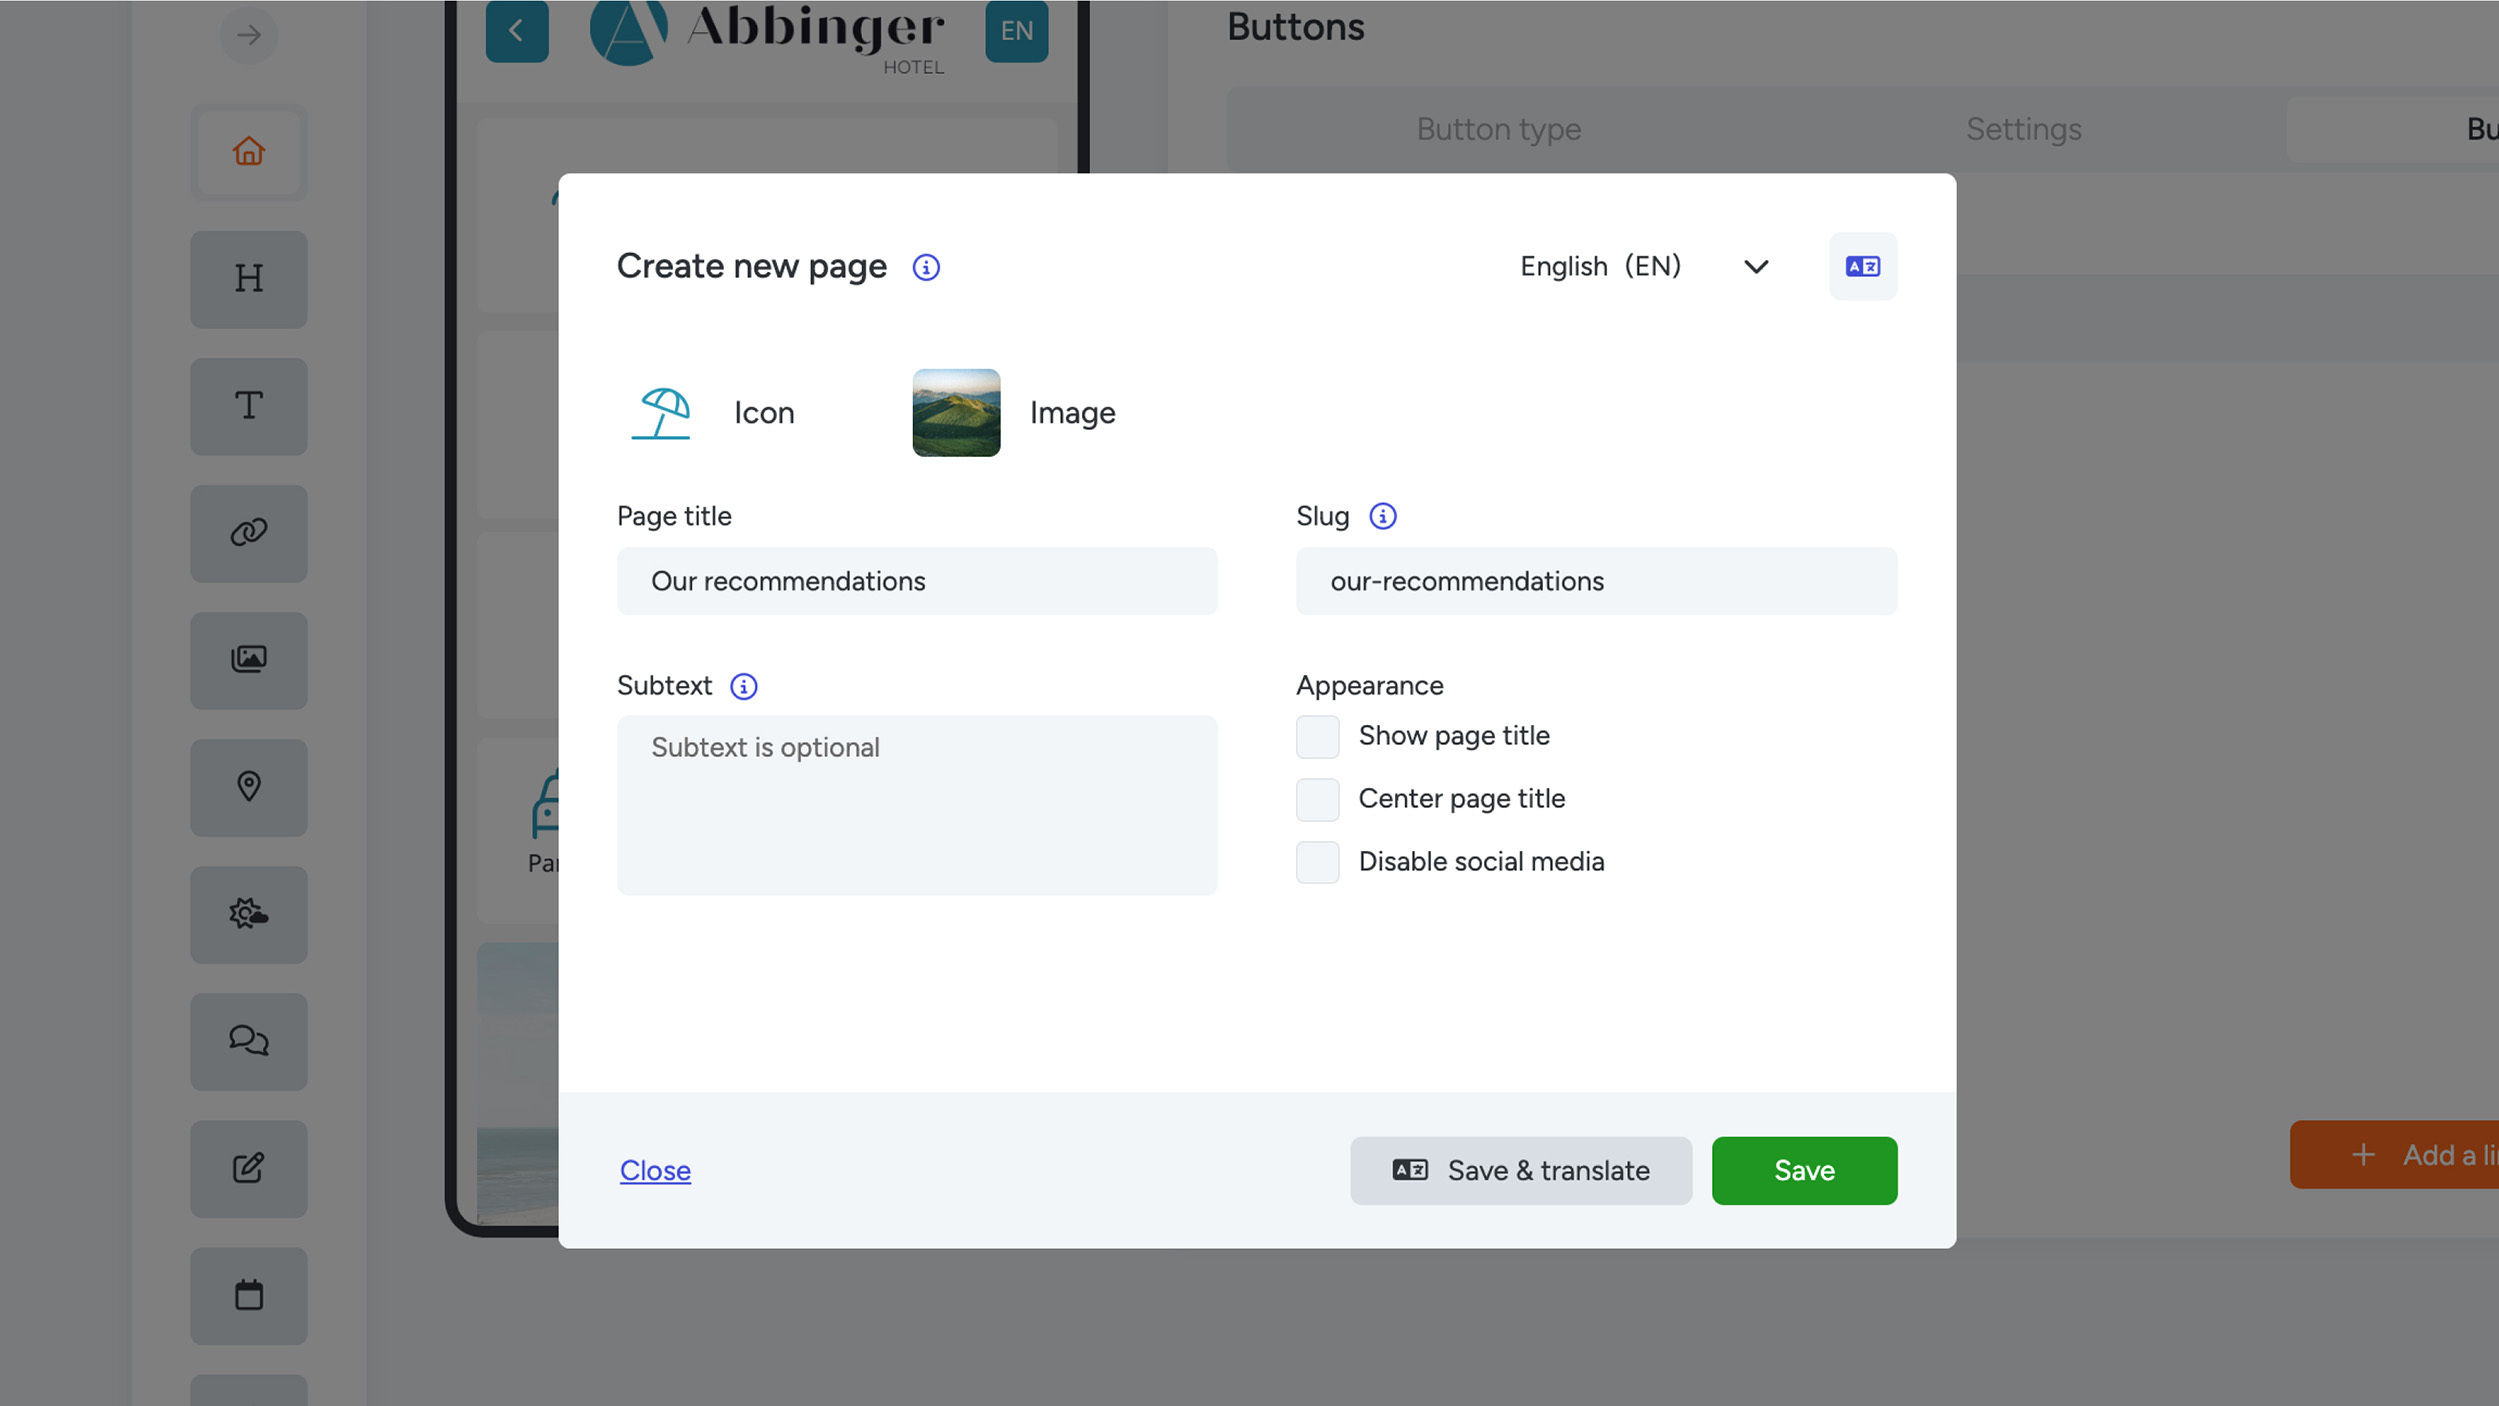Enable the Disable social media checkbox
Viewport: 2499px width, 1406px height.
[1317, 862]
